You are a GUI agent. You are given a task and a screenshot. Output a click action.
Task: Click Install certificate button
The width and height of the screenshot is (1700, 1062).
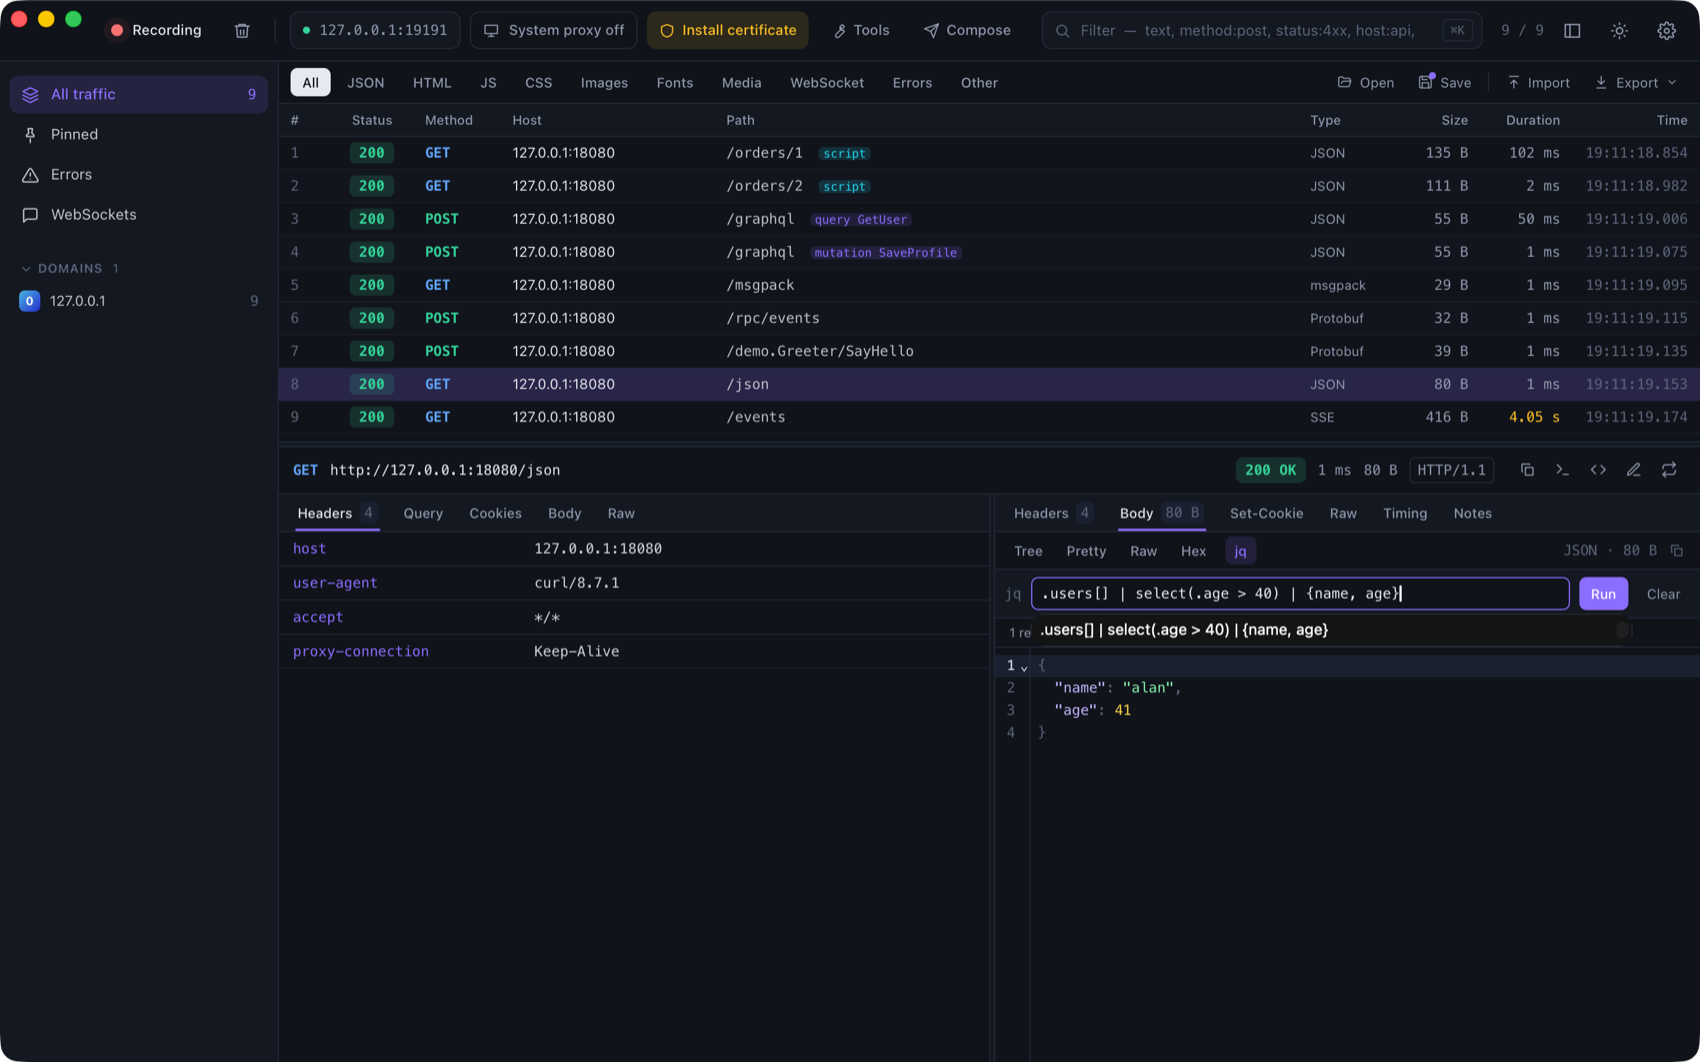click(x=728, y=30)
